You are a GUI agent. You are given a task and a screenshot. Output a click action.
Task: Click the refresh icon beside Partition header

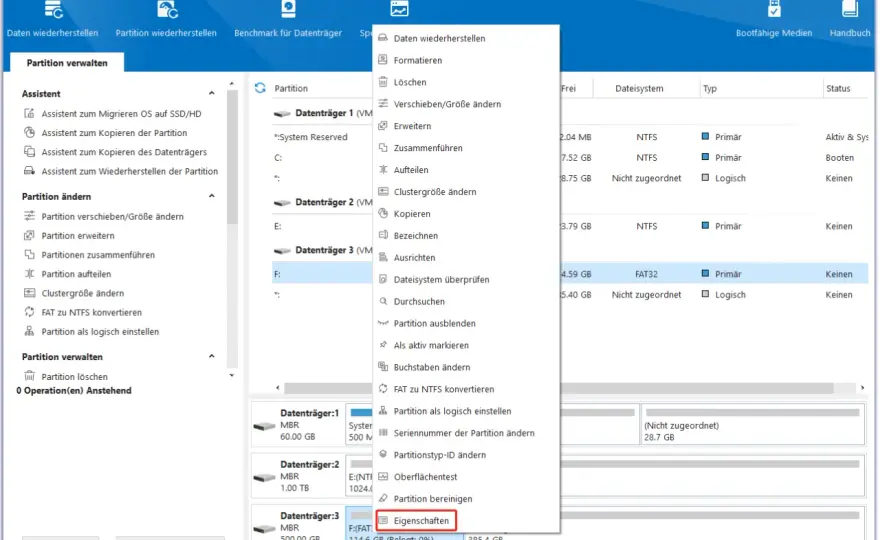pyautogui.click(x=260, y=88)
